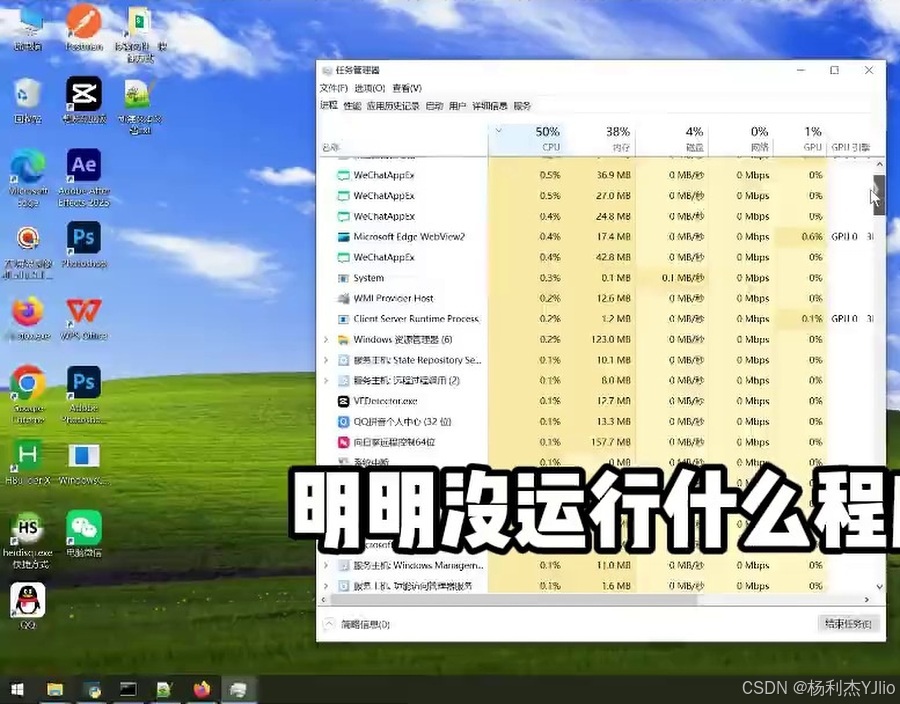The height and width of the screenshot is (704, 900).
Task: Switch to the 启动 tab
Action: tap(434, 106)
